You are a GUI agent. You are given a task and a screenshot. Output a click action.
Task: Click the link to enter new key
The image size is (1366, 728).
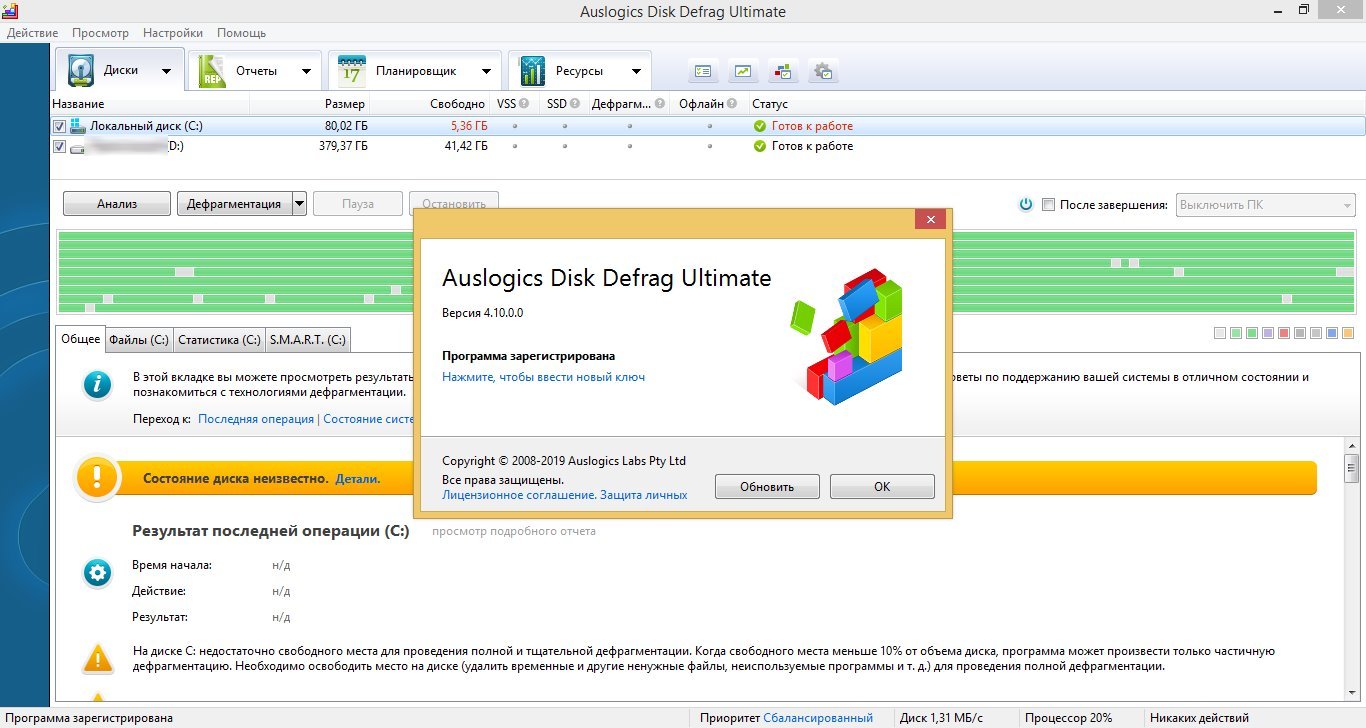543,377
